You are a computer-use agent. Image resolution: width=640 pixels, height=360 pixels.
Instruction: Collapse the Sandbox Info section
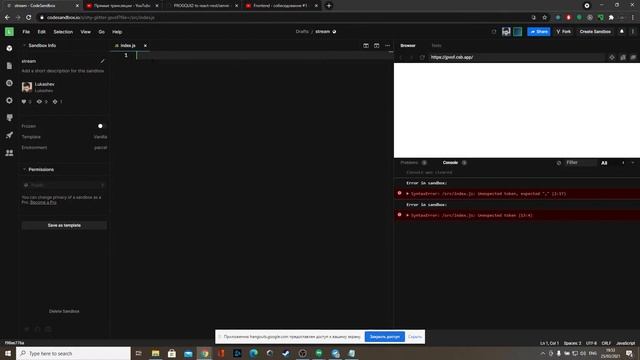pyautogui.click(x=39, y=46)
